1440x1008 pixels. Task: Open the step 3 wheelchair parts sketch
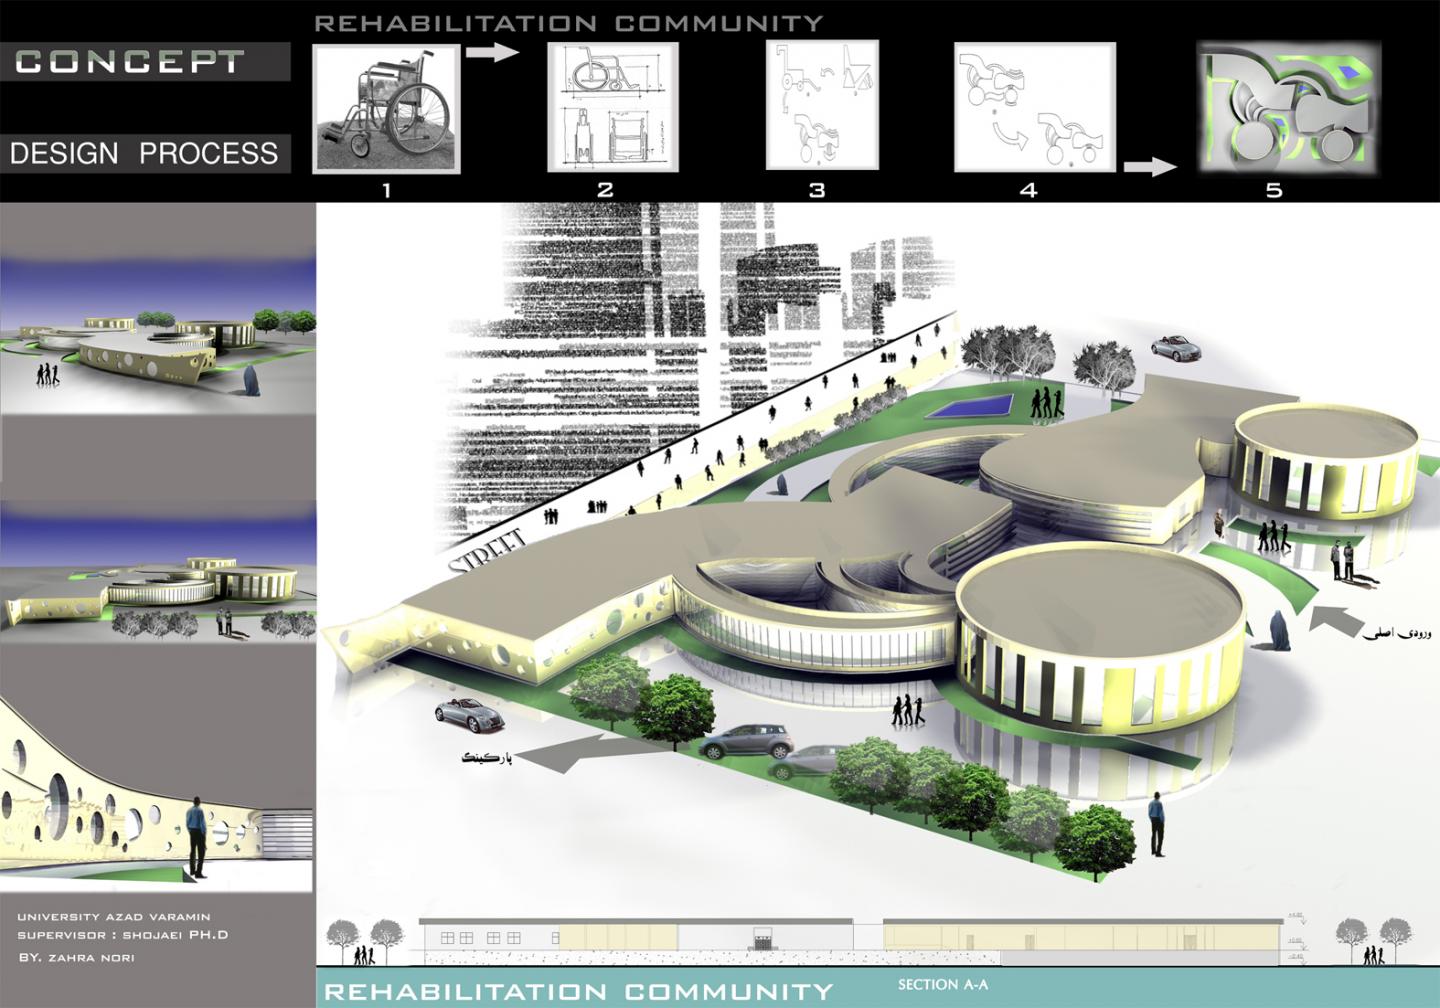point(822,105)
